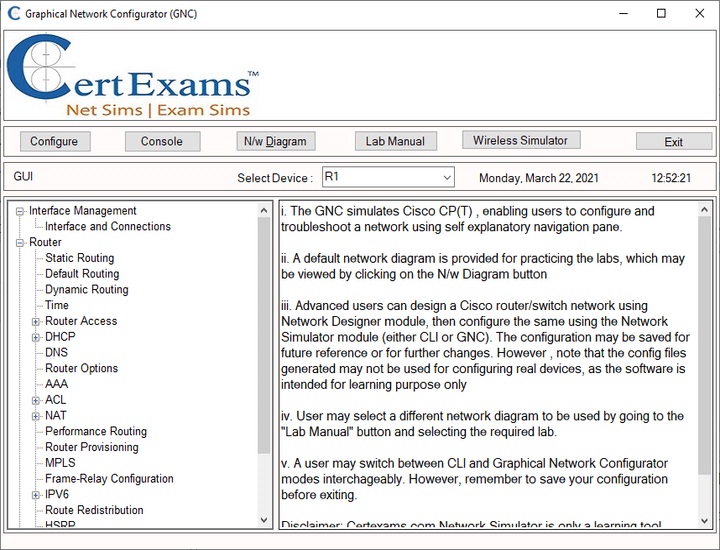The image size is (720, 550).
Task: Open the Select Device dropdown showing R1
Action: (x=388, y=177)
